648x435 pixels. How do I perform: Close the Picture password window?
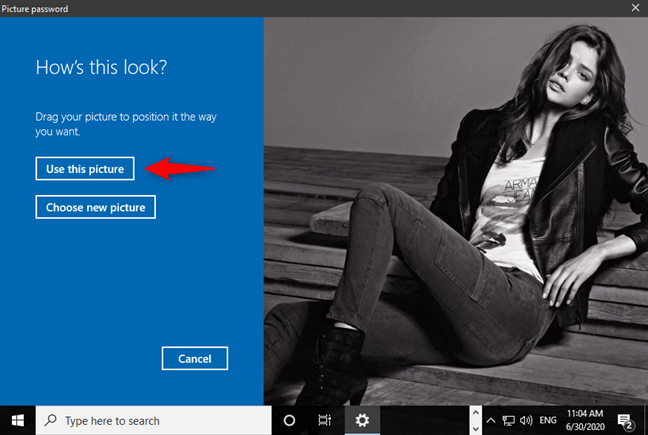635,8
